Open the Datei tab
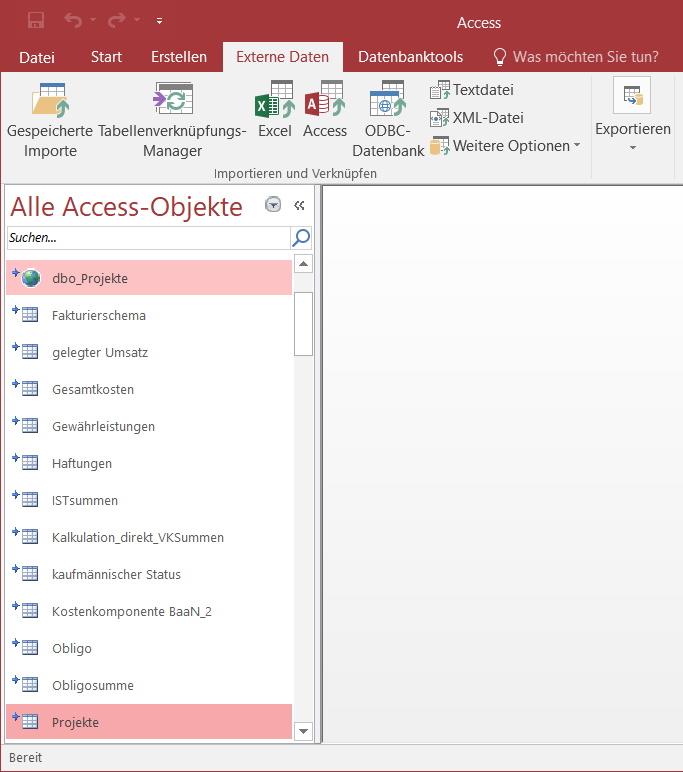This screenshot has height=772, width=683. click(37, 57)
